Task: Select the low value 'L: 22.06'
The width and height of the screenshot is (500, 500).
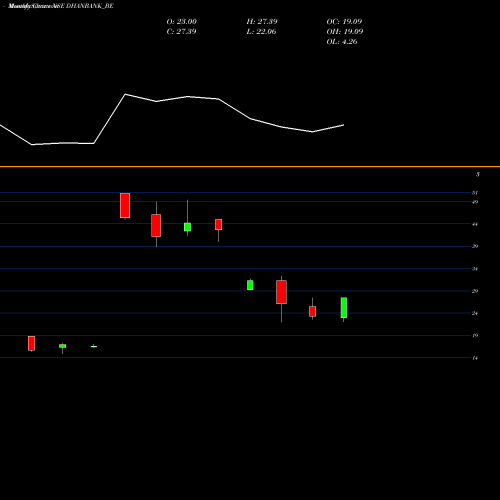Action: 261,32
